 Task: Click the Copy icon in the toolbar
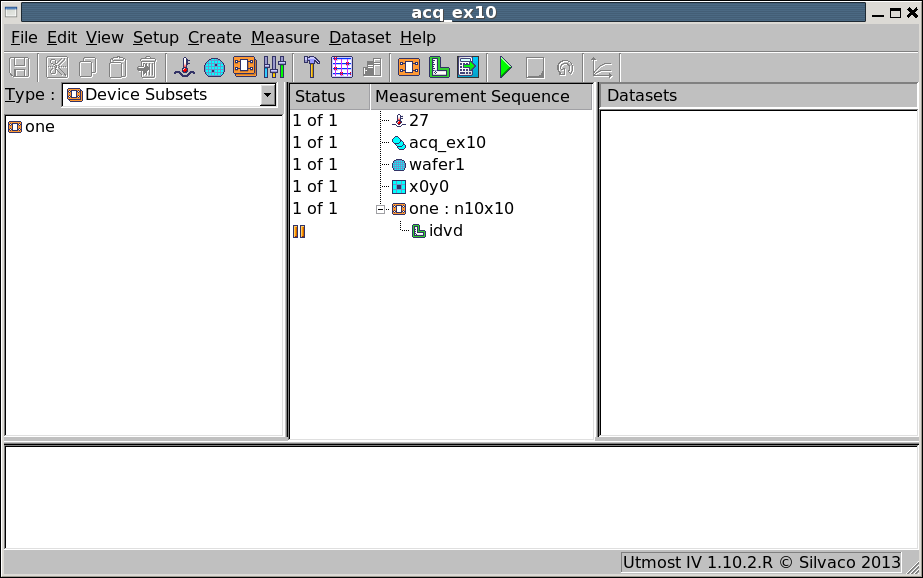[88, 67]
